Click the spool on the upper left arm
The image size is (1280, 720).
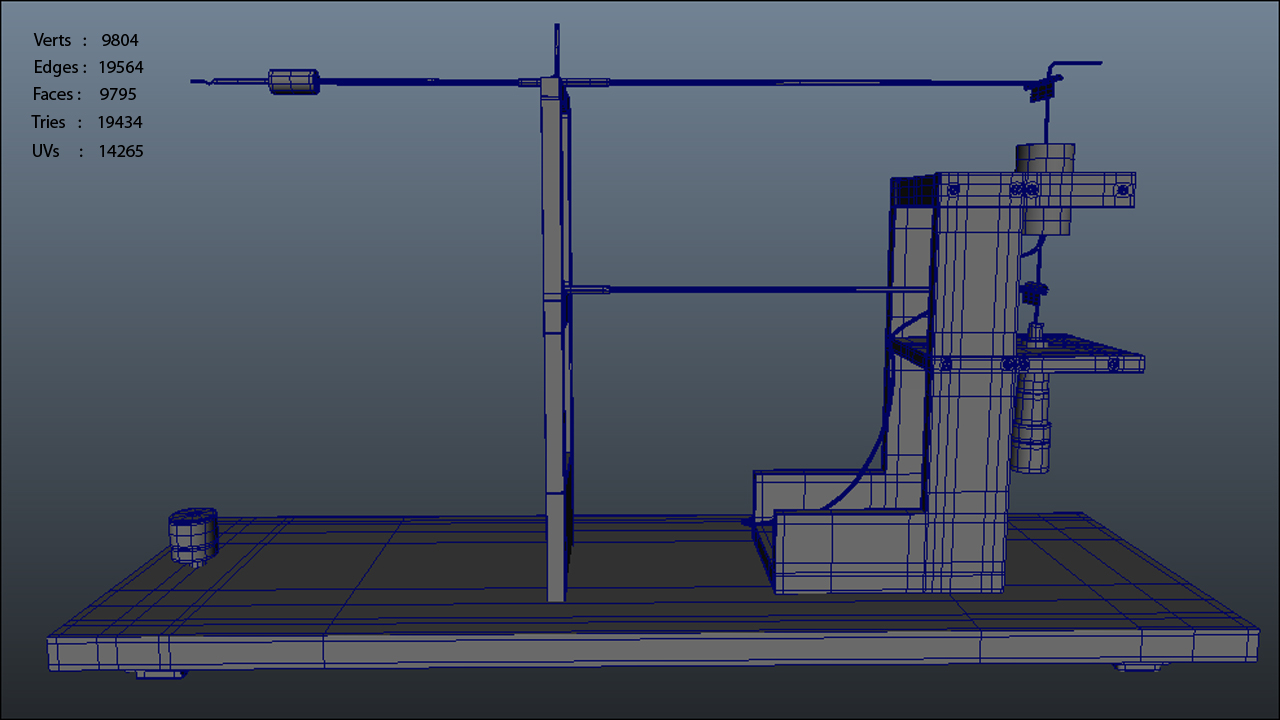coord(293,81)
